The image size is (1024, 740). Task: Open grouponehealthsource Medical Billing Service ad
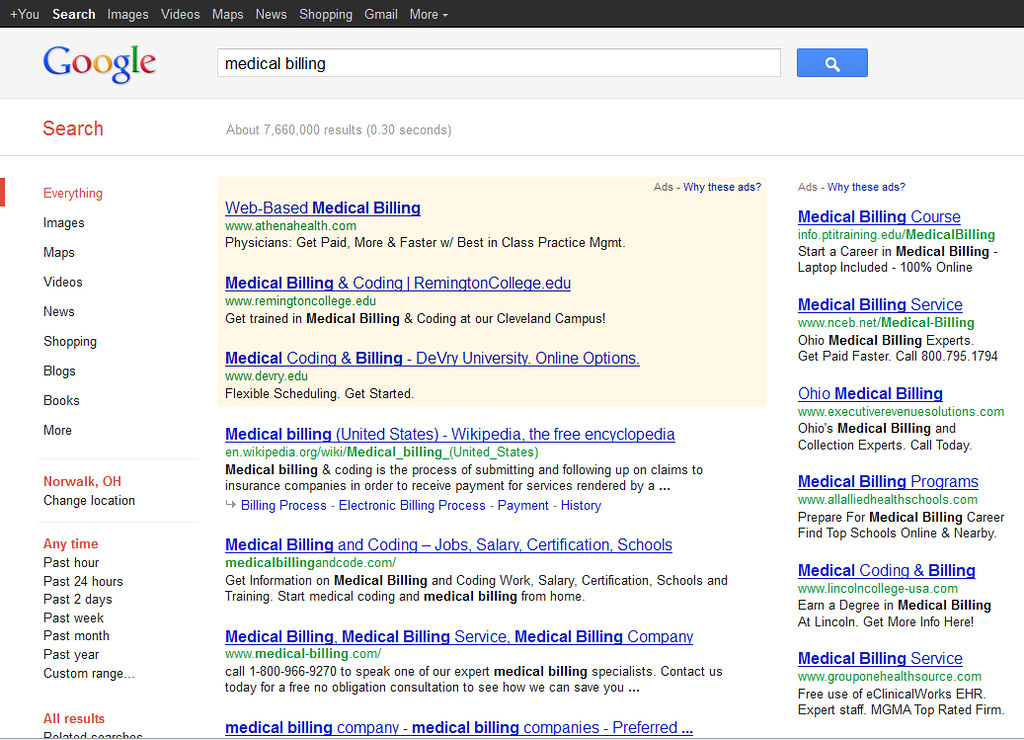(880, 659)
